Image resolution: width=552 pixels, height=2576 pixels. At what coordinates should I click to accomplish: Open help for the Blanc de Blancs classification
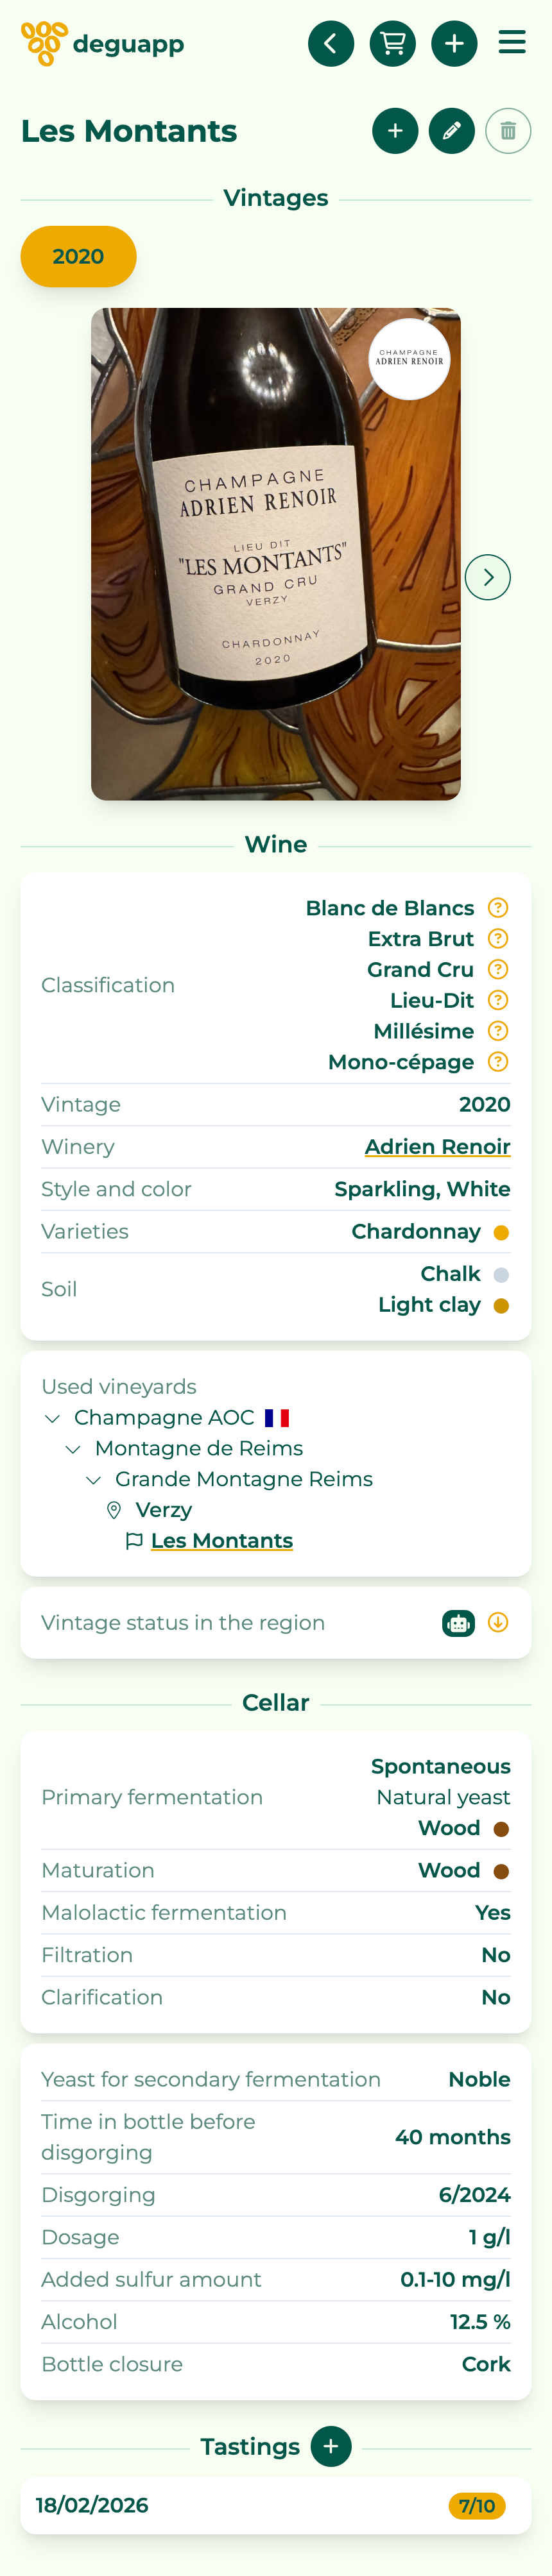pos(497,908)
